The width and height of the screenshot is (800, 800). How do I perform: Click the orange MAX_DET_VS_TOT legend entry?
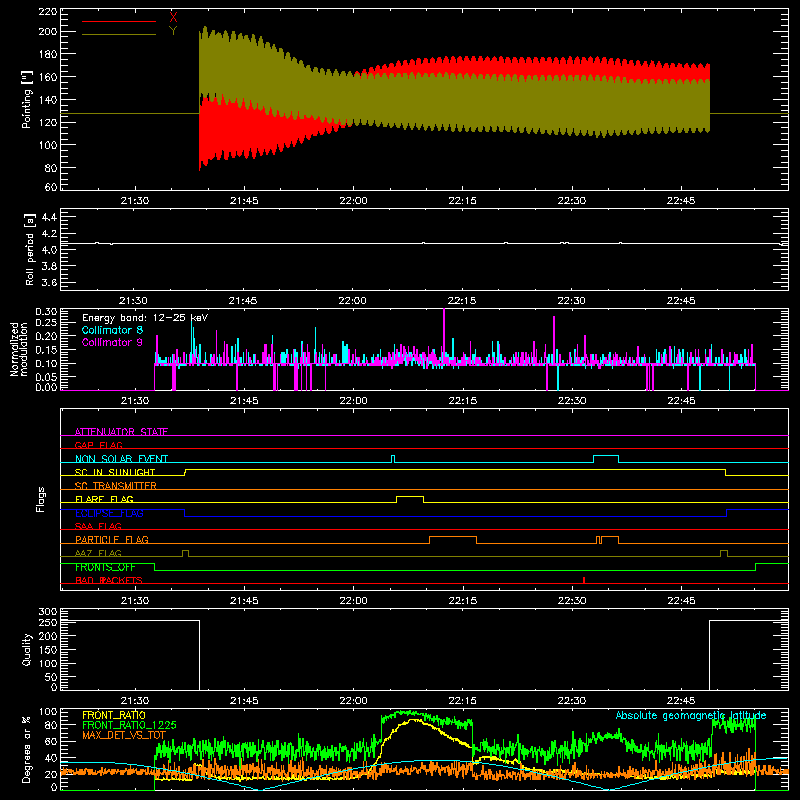point(124,735)
